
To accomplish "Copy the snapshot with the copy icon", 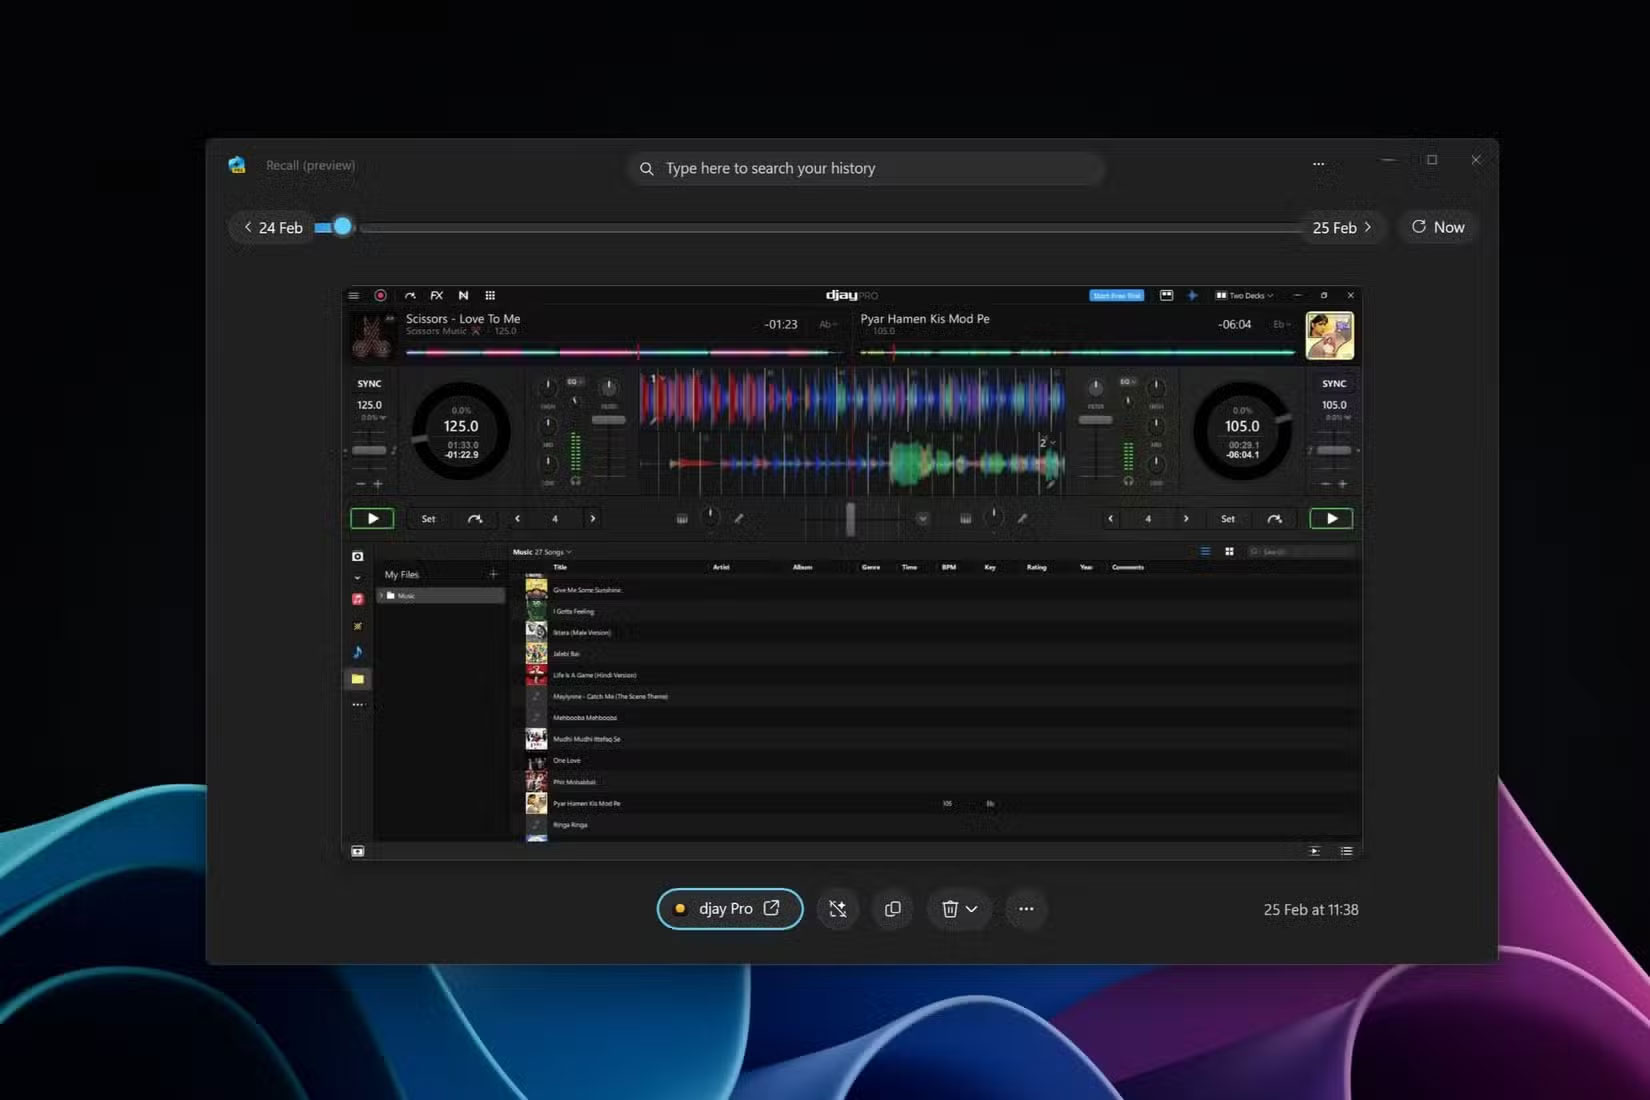I will pyautogui.click(x=893, y=909).
